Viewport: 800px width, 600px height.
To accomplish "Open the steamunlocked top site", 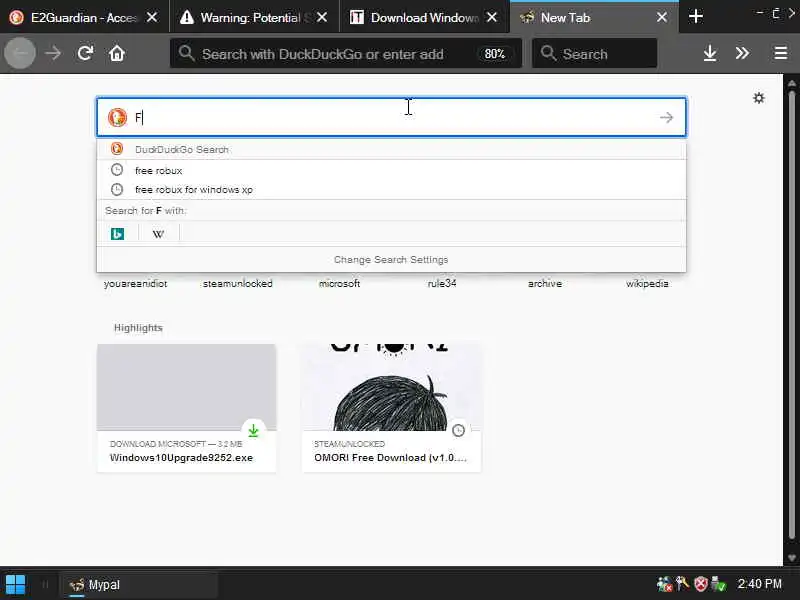I will [238, 284].
